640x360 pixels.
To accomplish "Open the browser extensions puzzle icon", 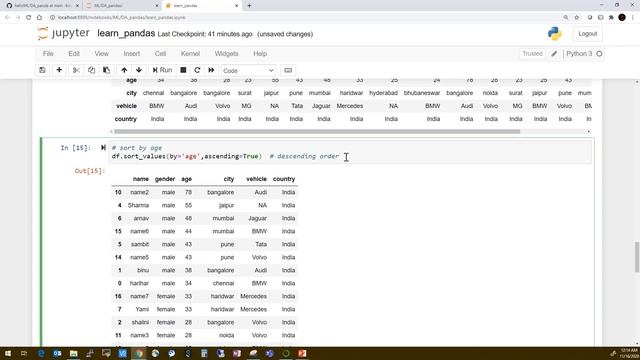I will tap(611, 18).
